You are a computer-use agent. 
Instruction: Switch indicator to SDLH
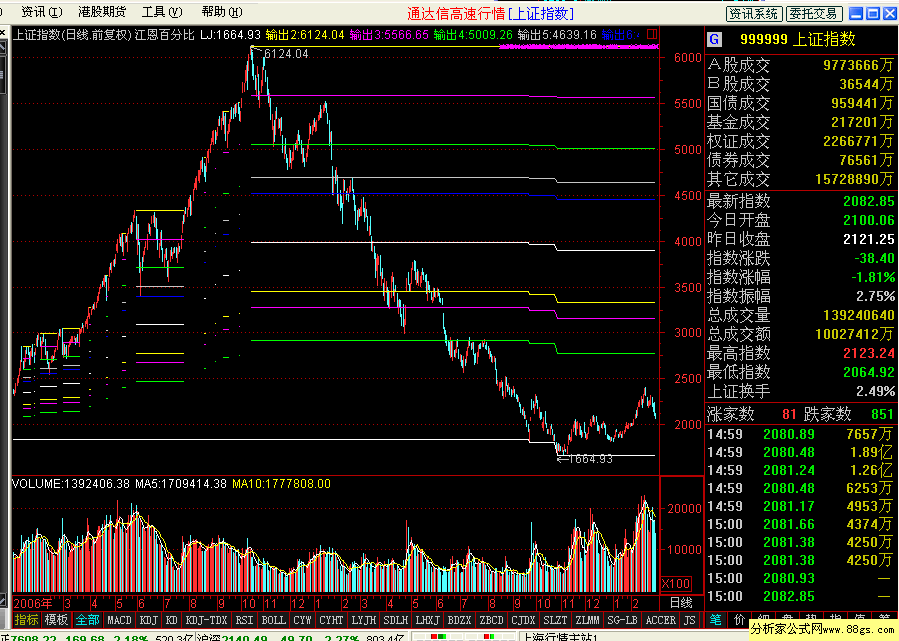pyautogui.click(x=396, y=620)
